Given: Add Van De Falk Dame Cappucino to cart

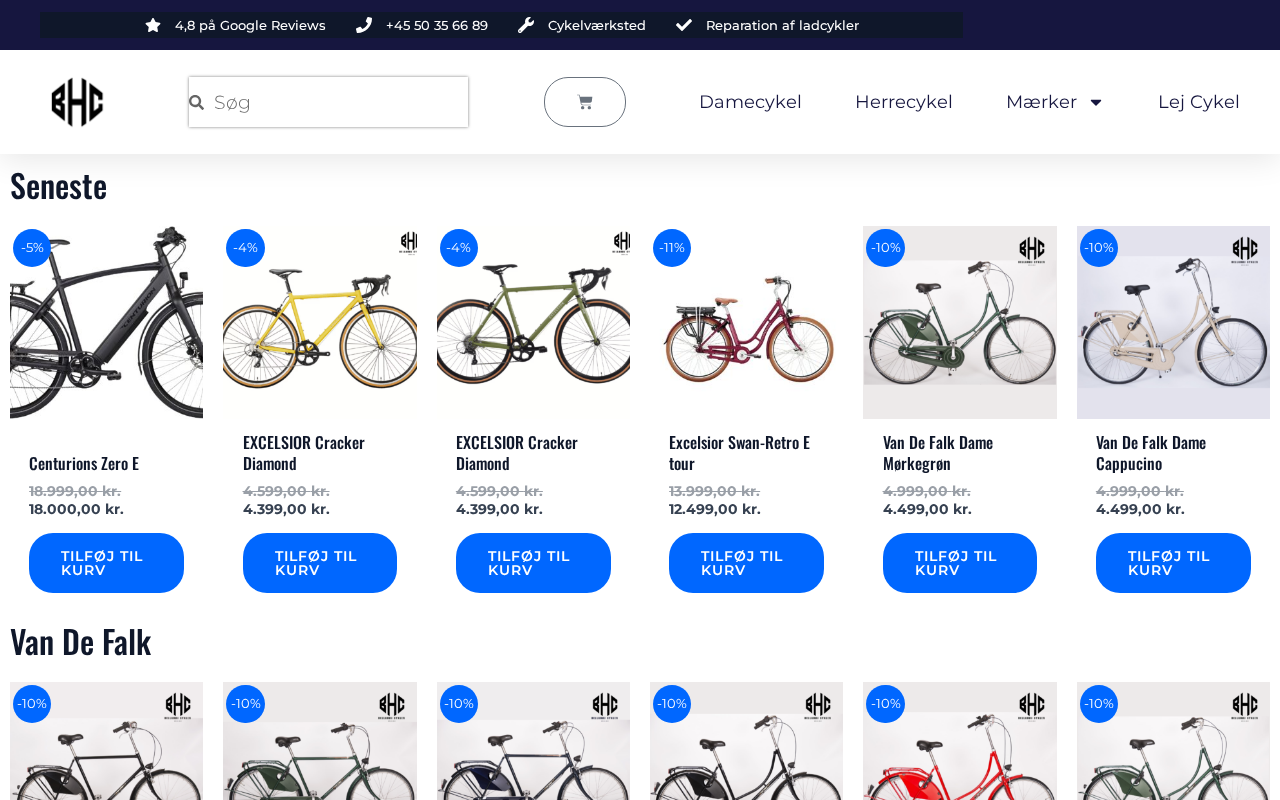Looking at the screenshot, I should (1173, 563).
